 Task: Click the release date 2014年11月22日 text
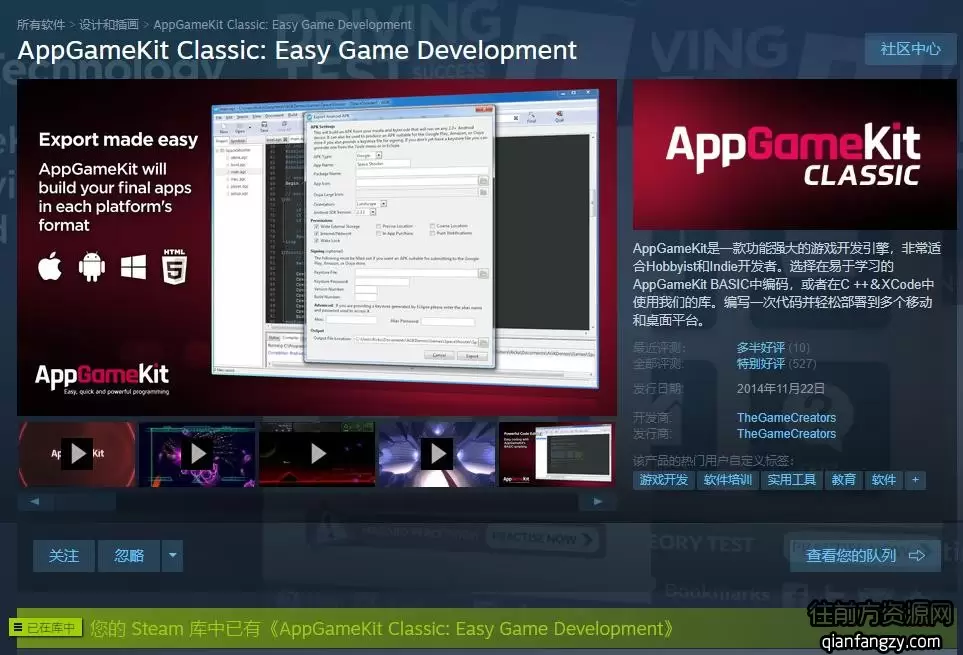click(780, 389)
